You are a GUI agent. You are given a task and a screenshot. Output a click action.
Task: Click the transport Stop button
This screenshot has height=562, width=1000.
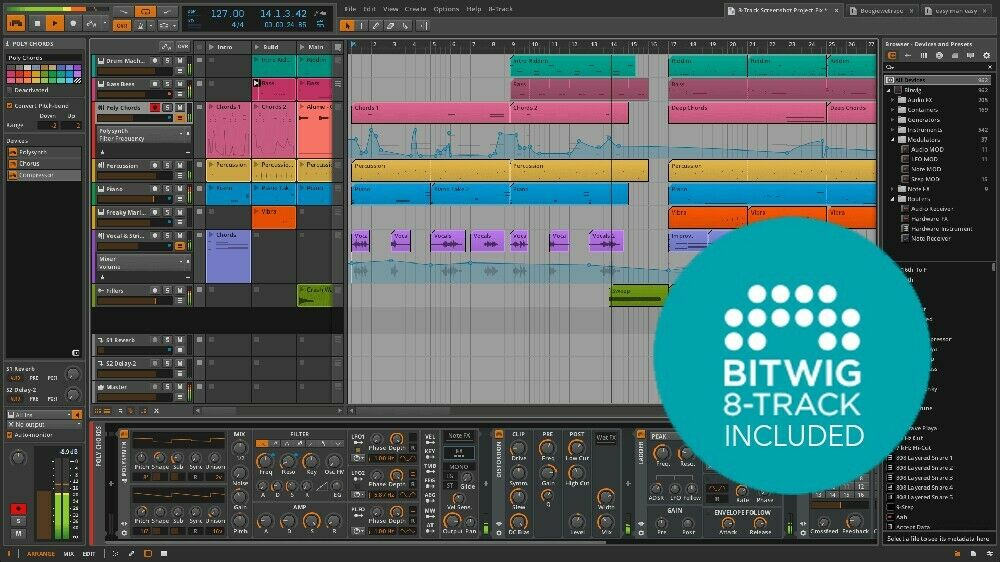(x=37, y=22)
